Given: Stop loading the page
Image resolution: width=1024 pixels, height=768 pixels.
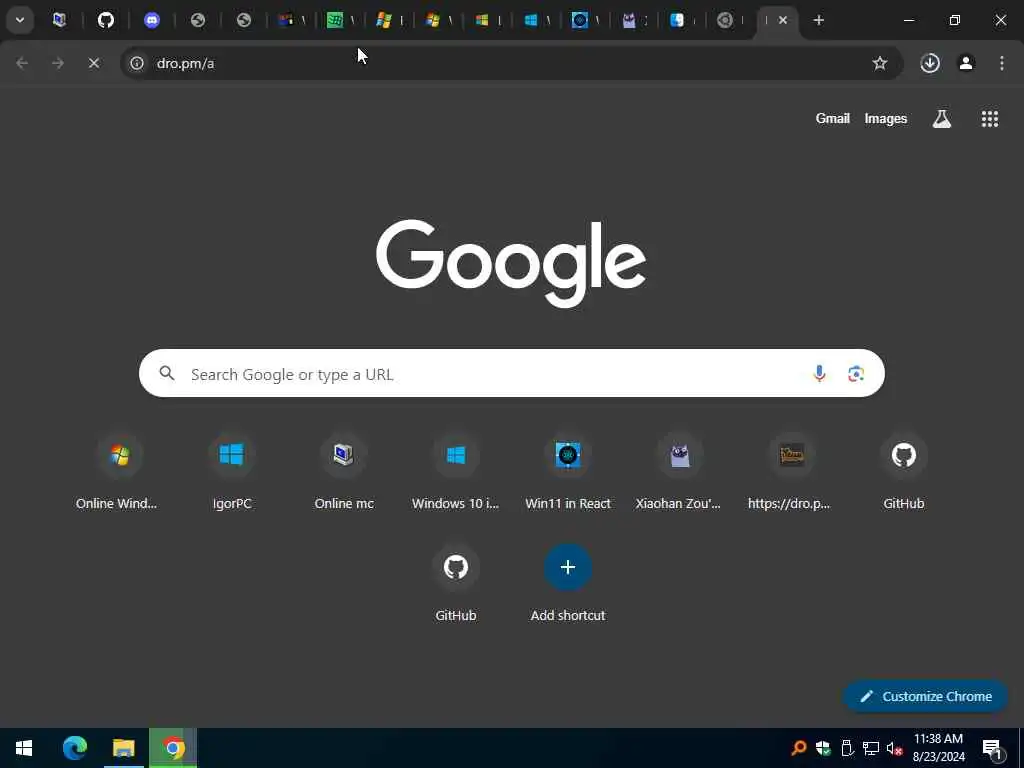Looking at the screenshot, I should (x=94, y=63).
